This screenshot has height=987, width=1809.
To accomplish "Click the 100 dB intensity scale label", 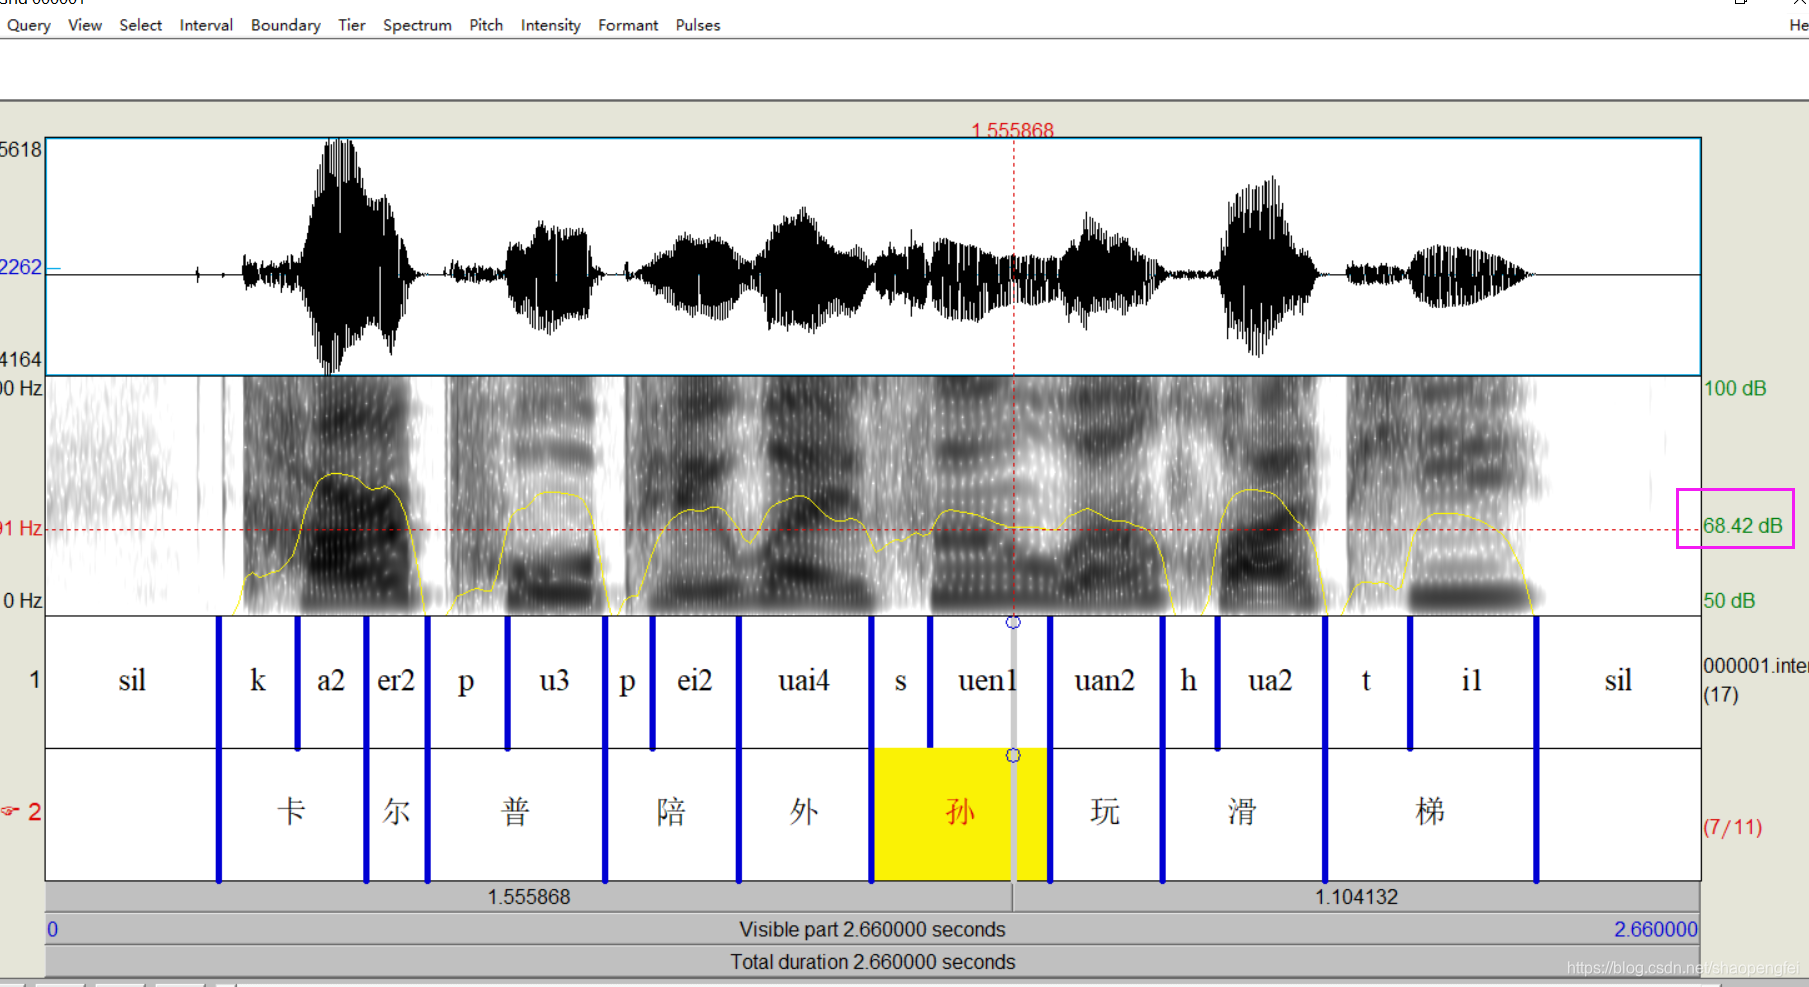I will [x=1735, y=388].
